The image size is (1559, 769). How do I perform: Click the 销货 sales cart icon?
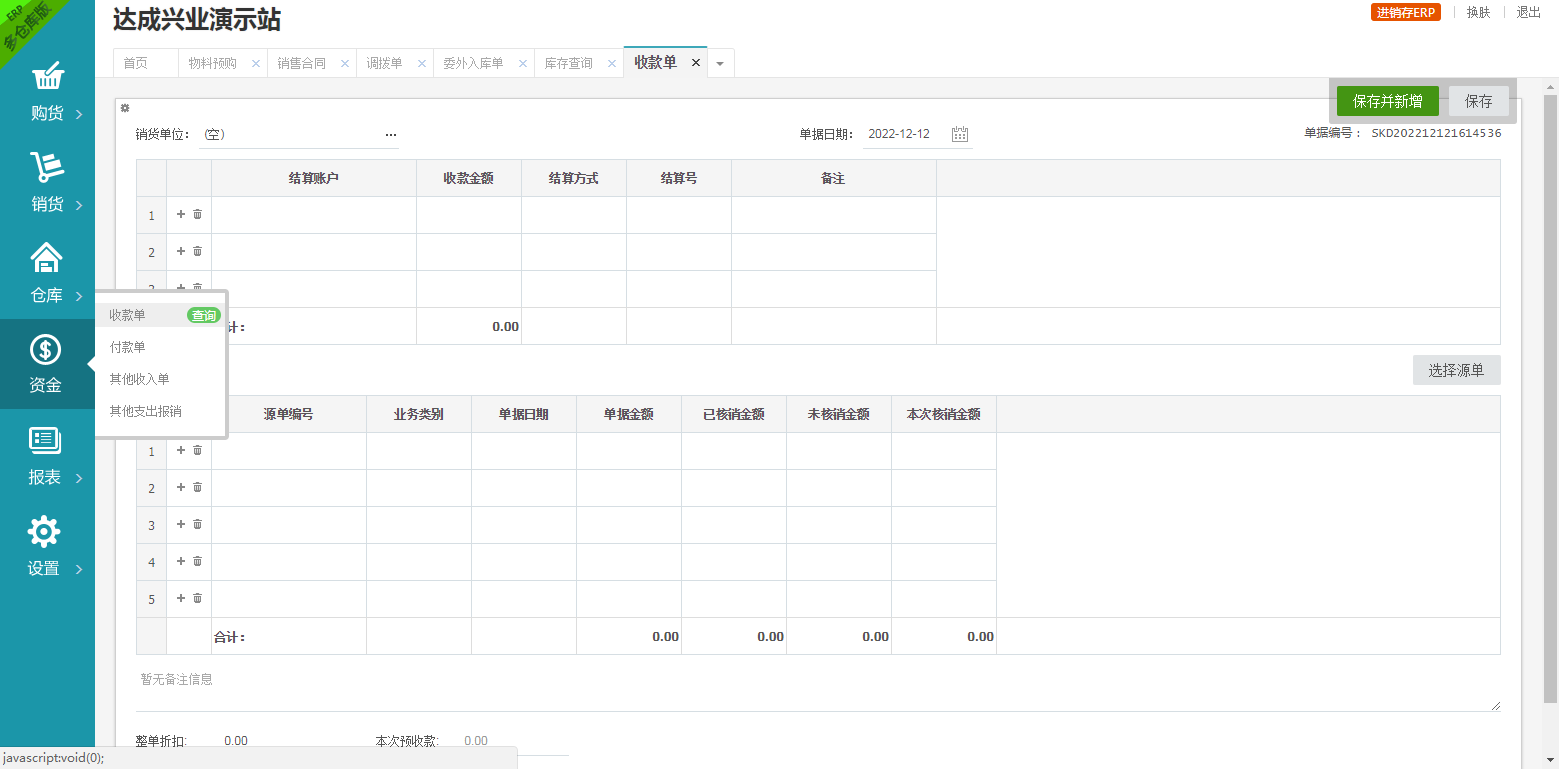[47, 168]
